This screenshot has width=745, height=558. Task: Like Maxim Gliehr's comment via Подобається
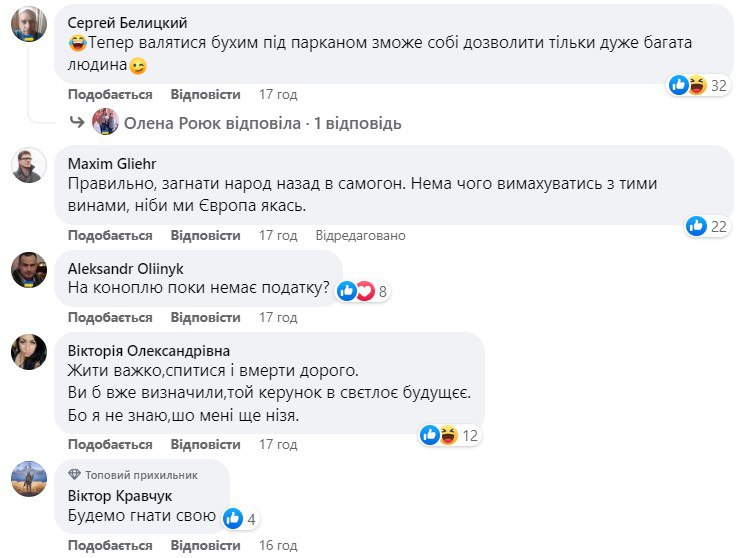click(110, 235)
